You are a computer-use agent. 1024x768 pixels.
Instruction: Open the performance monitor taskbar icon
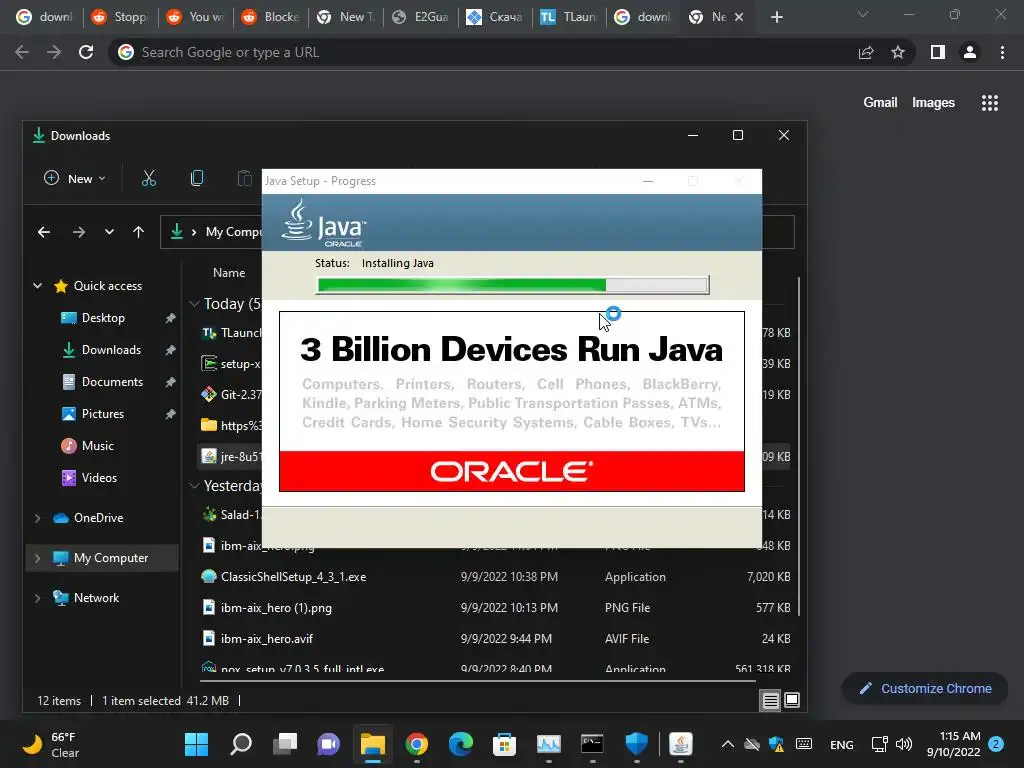click(549, 744)
